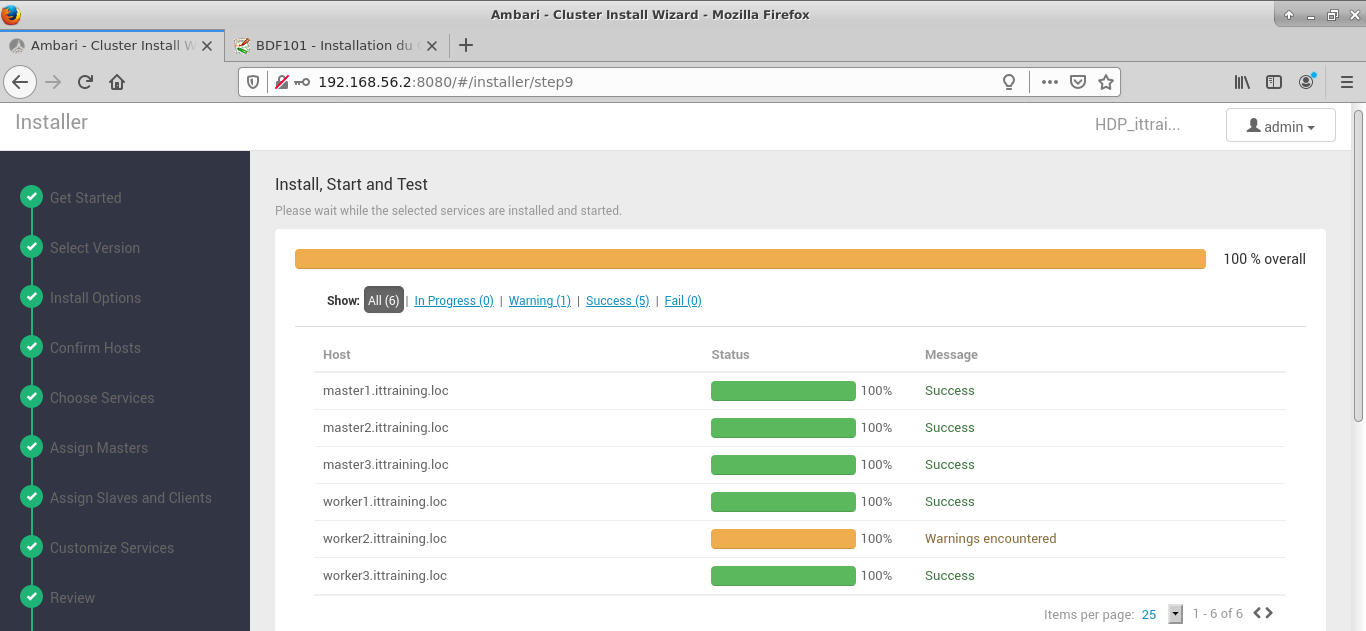
Task: Filter hosts by Warning (1)
Action: click(x=539, y=301)
